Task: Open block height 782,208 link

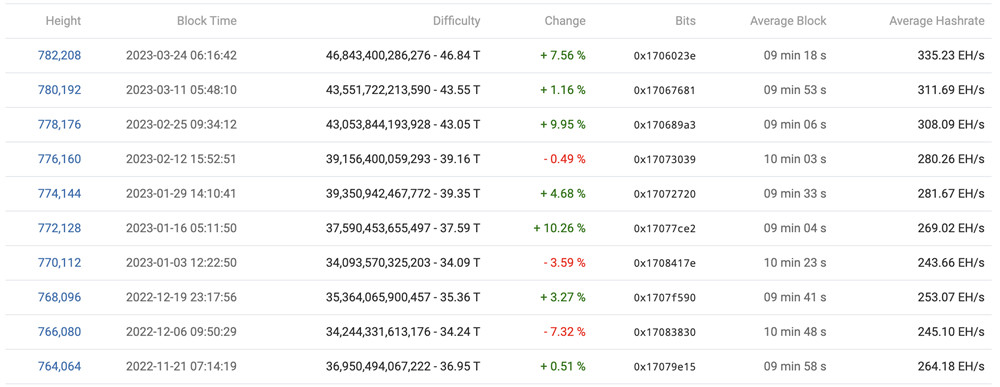Action: pyautogui.click(x=59, y=55)
